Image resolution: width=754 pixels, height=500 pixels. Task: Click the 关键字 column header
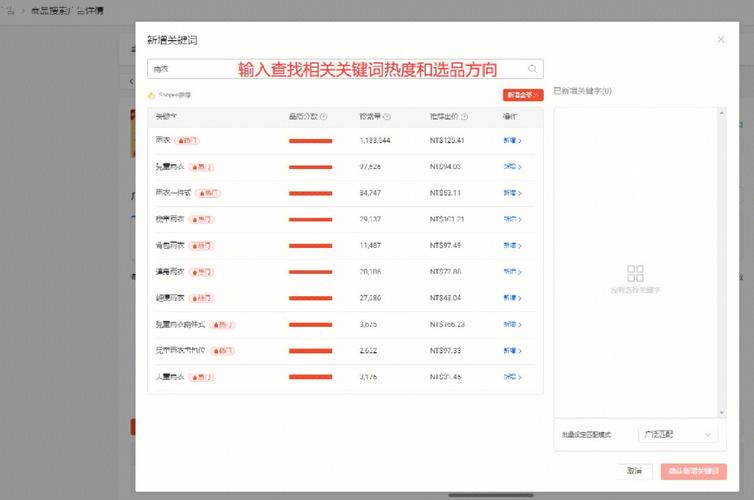pyautogui.click(x=166, y=117)
